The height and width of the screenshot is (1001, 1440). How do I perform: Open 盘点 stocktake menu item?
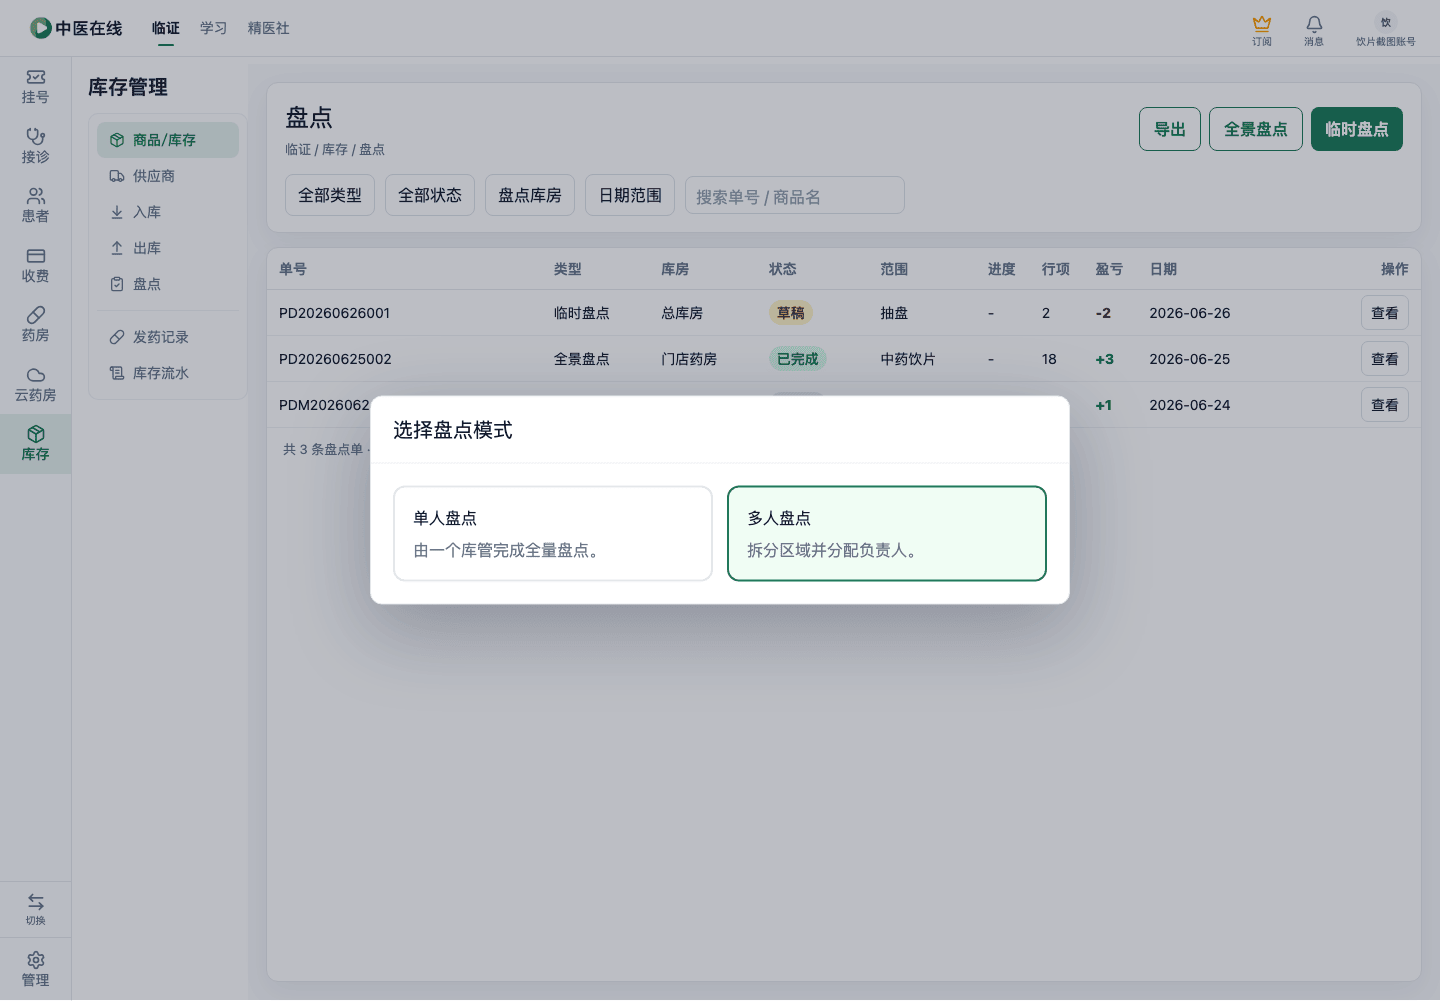[x=168, y=284]
